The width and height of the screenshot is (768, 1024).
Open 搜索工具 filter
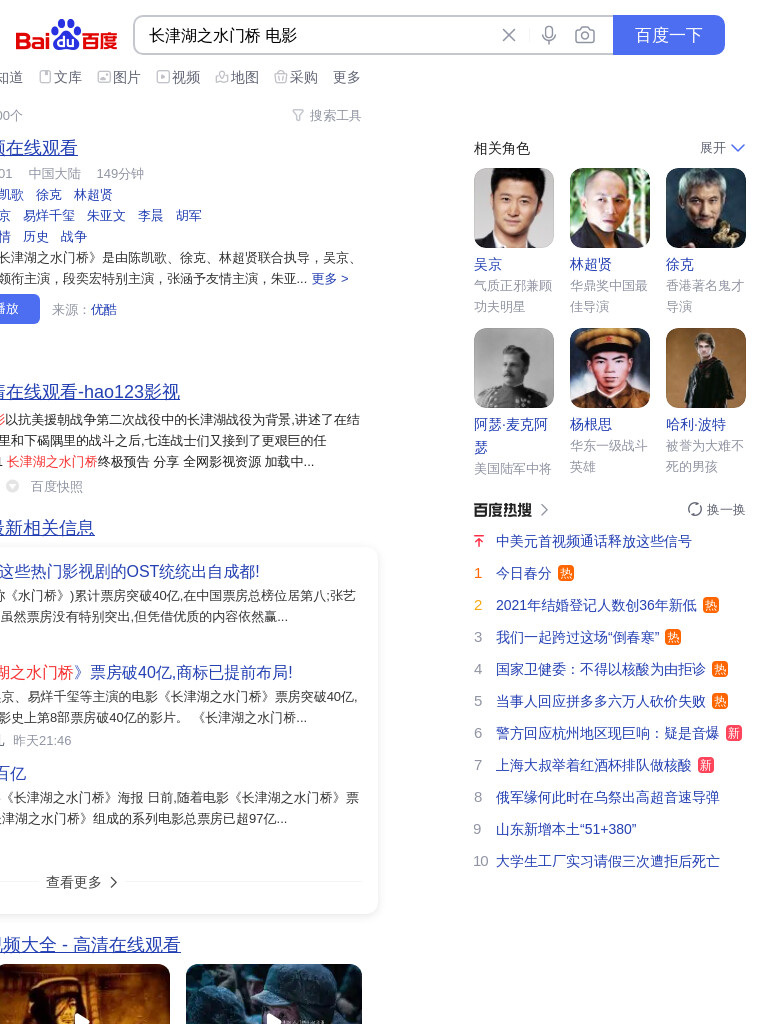327,116
